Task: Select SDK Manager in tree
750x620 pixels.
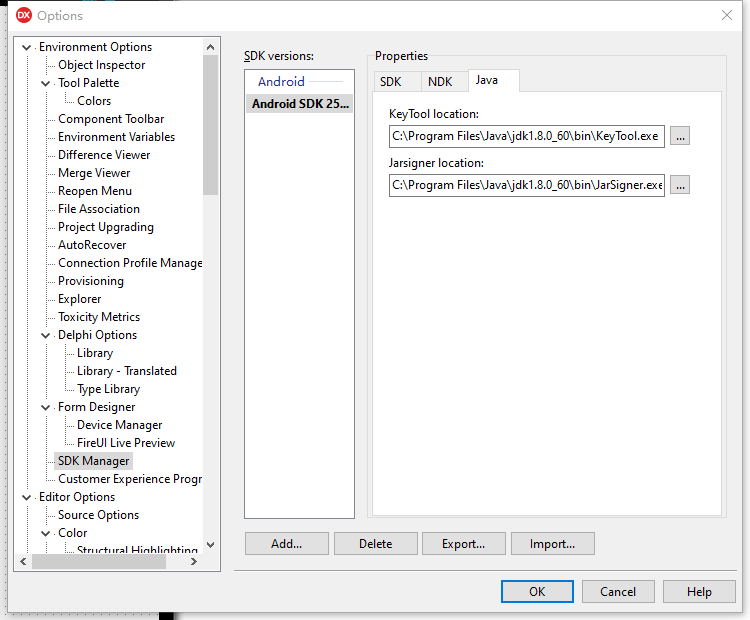Action: click(93, 461)
